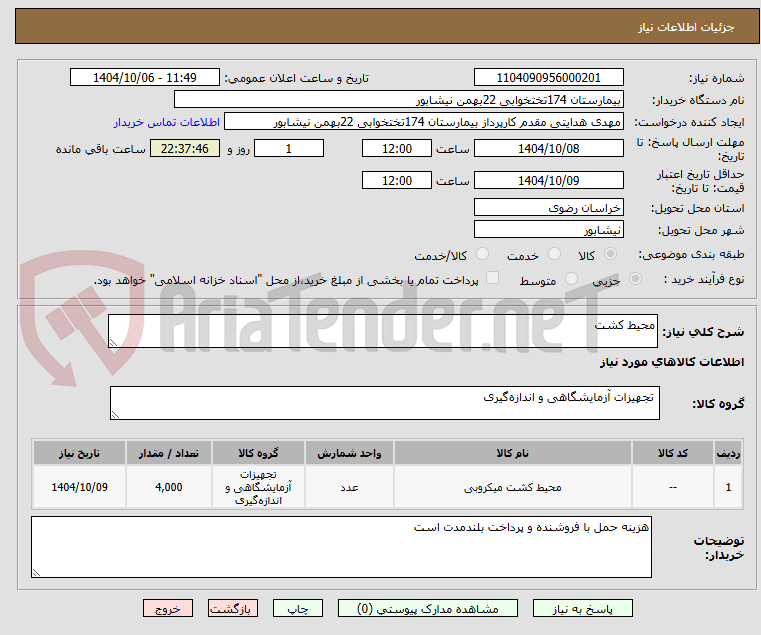
Task: Click the محیط کشت میکروبی cell
Action: tap(513, 487)
